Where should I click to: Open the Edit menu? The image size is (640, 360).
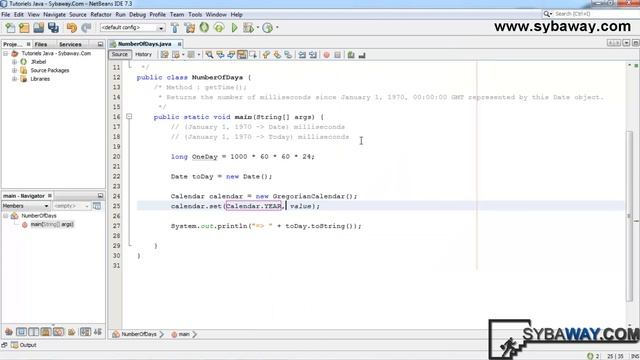pyautogui.click(x=19, y=14)
